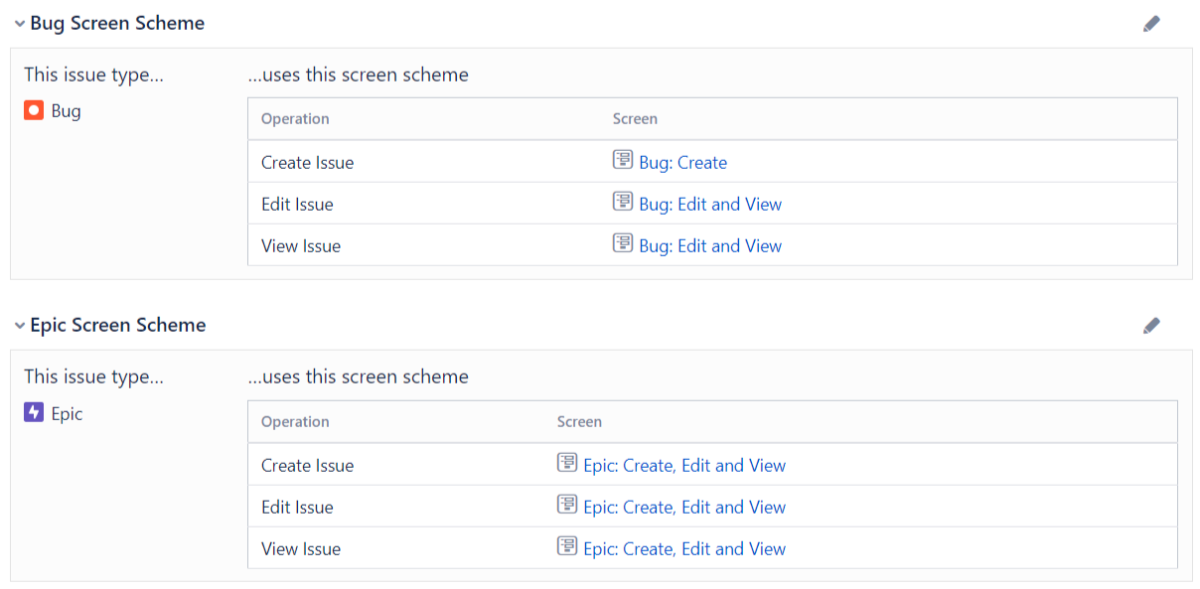The width and height of the screenshot is (1200, 589).
Task: Click the screen icon beside Bug: Create
Action: click(625, 161)
